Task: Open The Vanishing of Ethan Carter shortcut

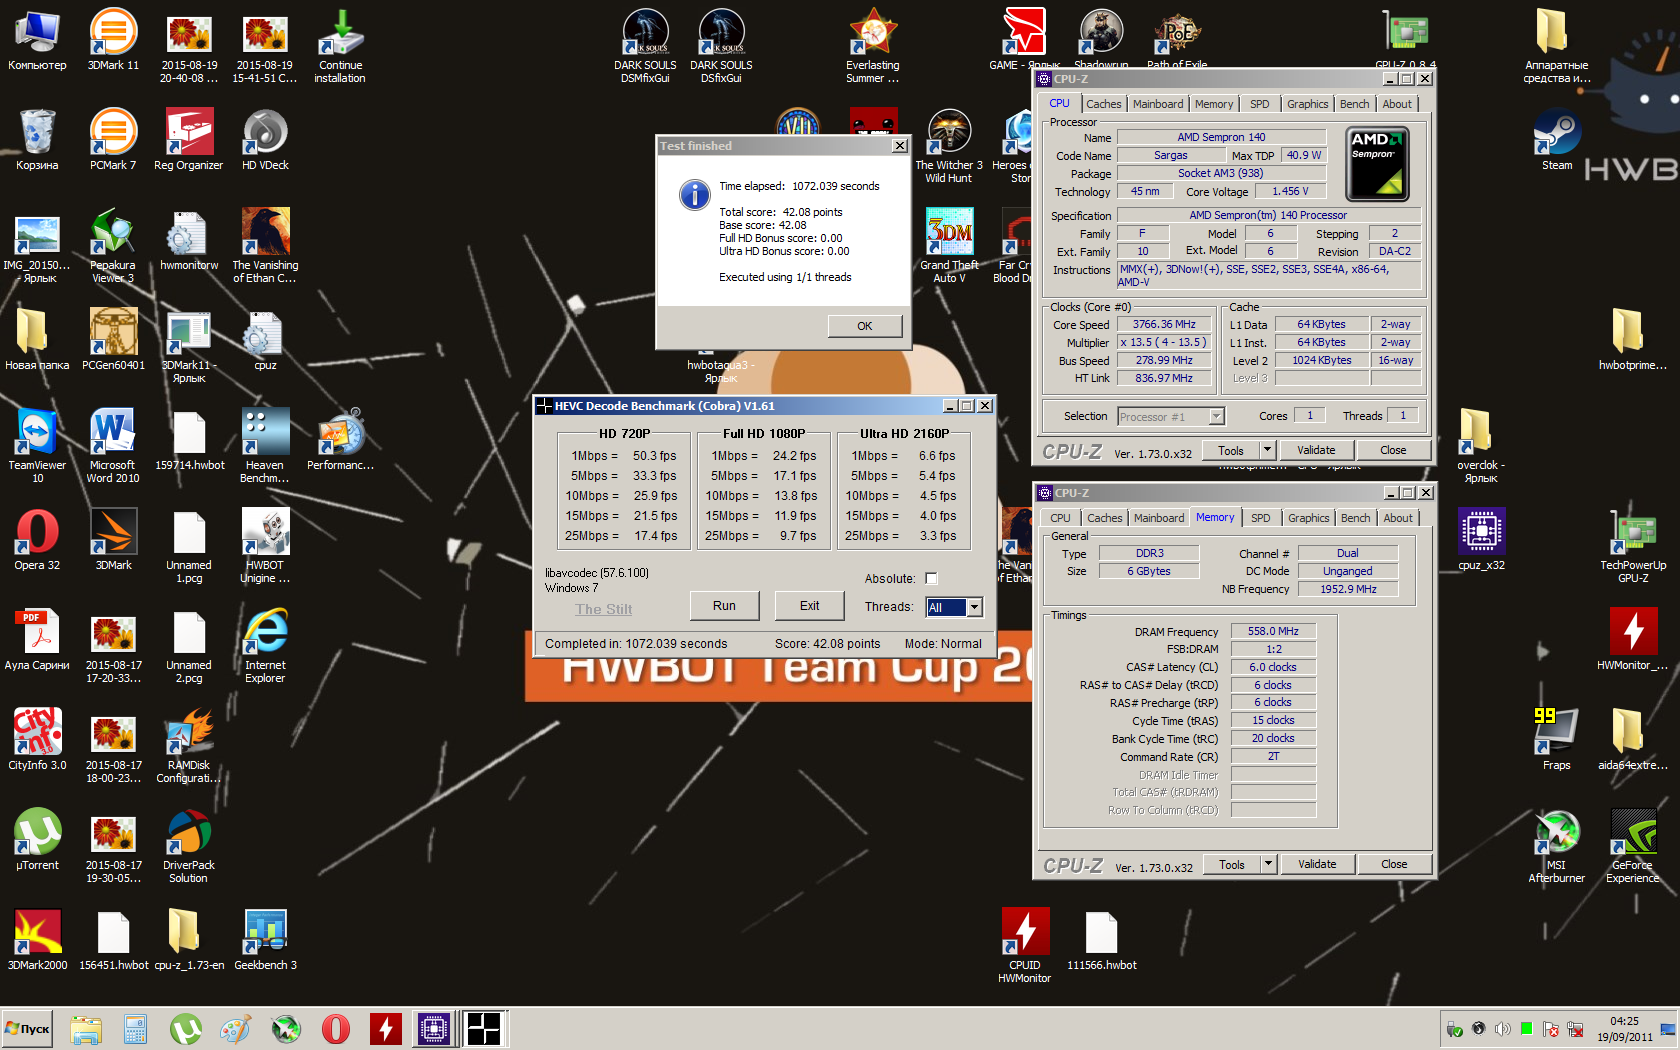Action: [265, 246]
